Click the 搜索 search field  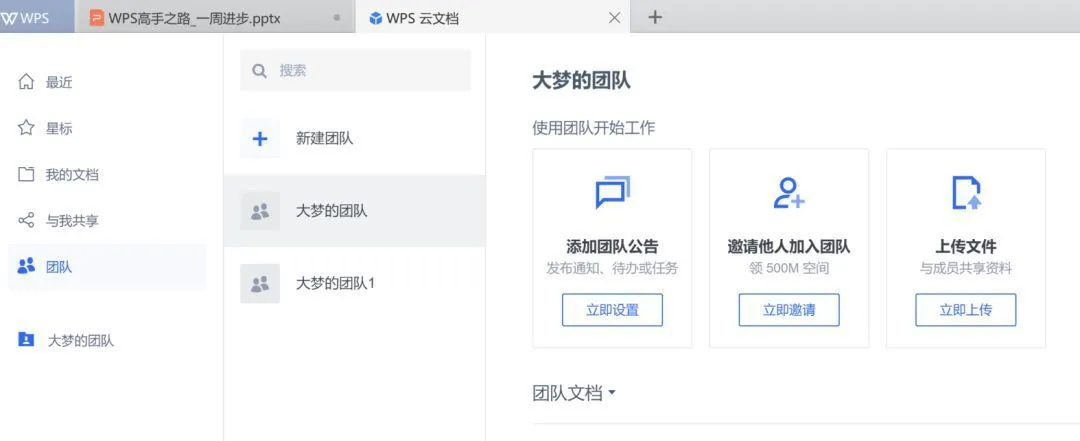point(355,70)
